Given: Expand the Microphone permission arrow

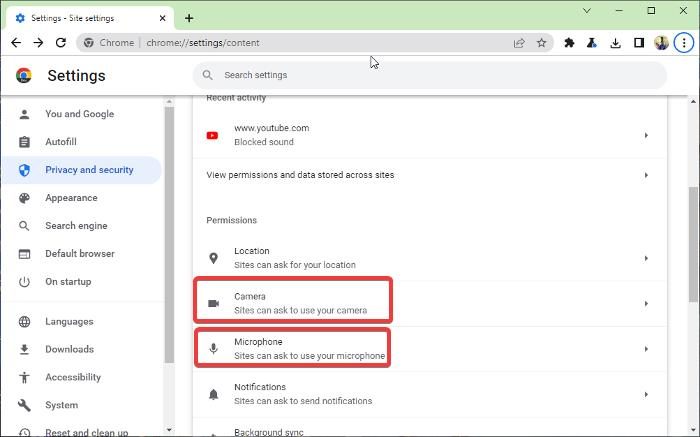Looking at the screenshot, I should coord(646,349).
